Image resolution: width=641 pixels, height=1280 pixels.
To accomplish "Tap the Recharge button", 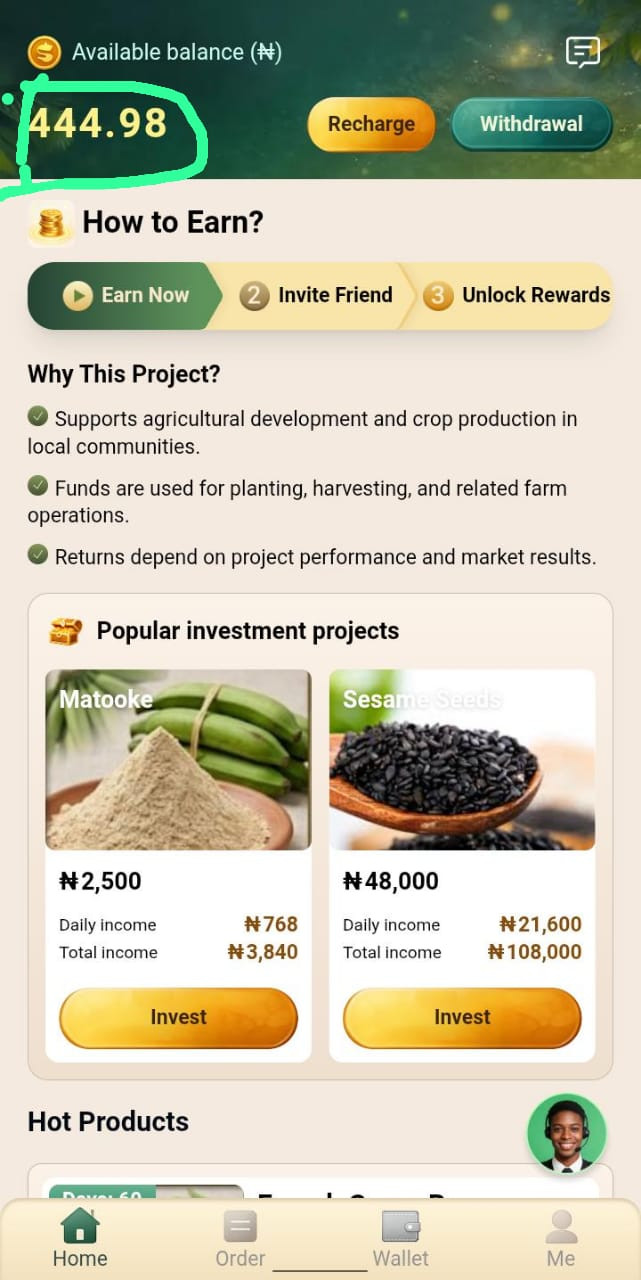I will click(x=371, y=124).
